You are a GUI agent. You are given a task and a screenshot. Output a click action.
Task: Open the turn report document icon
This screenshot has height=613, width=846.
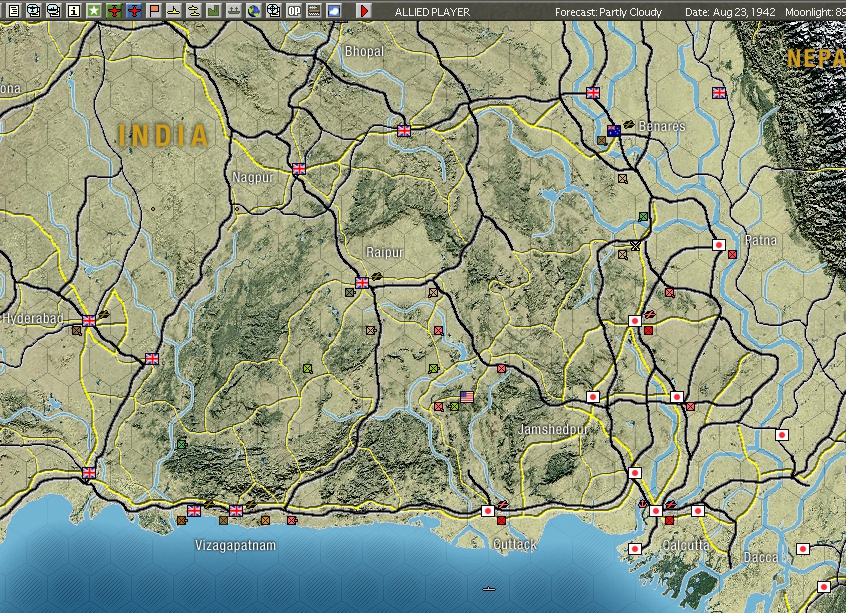pos(13,11)
